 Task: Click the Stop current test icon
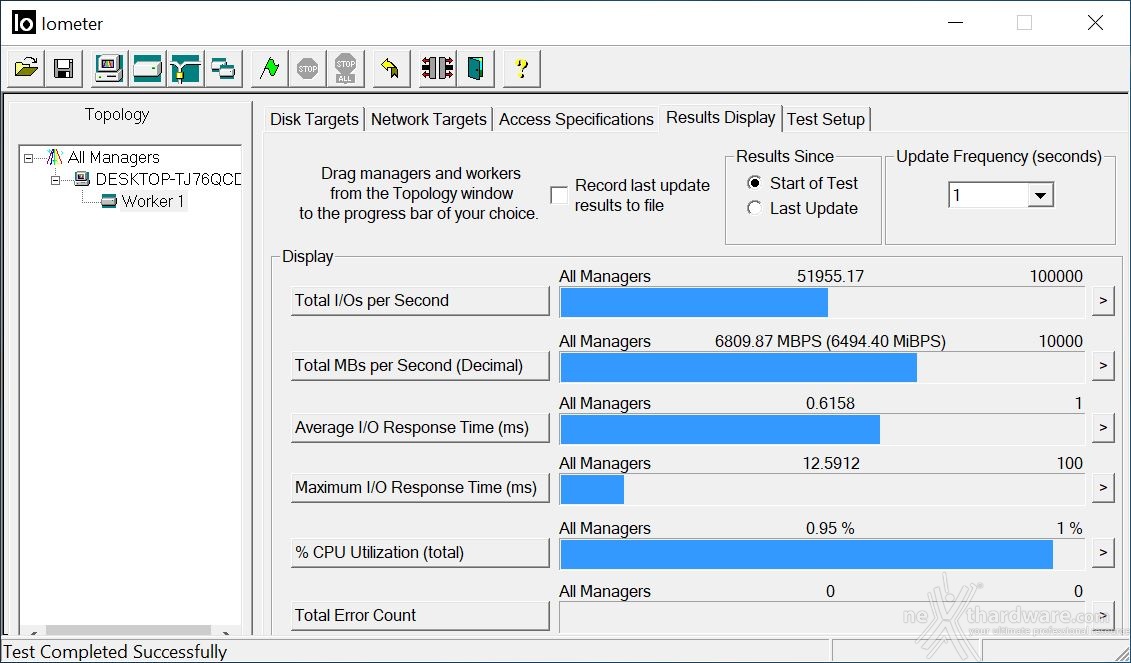click(307, 69)
